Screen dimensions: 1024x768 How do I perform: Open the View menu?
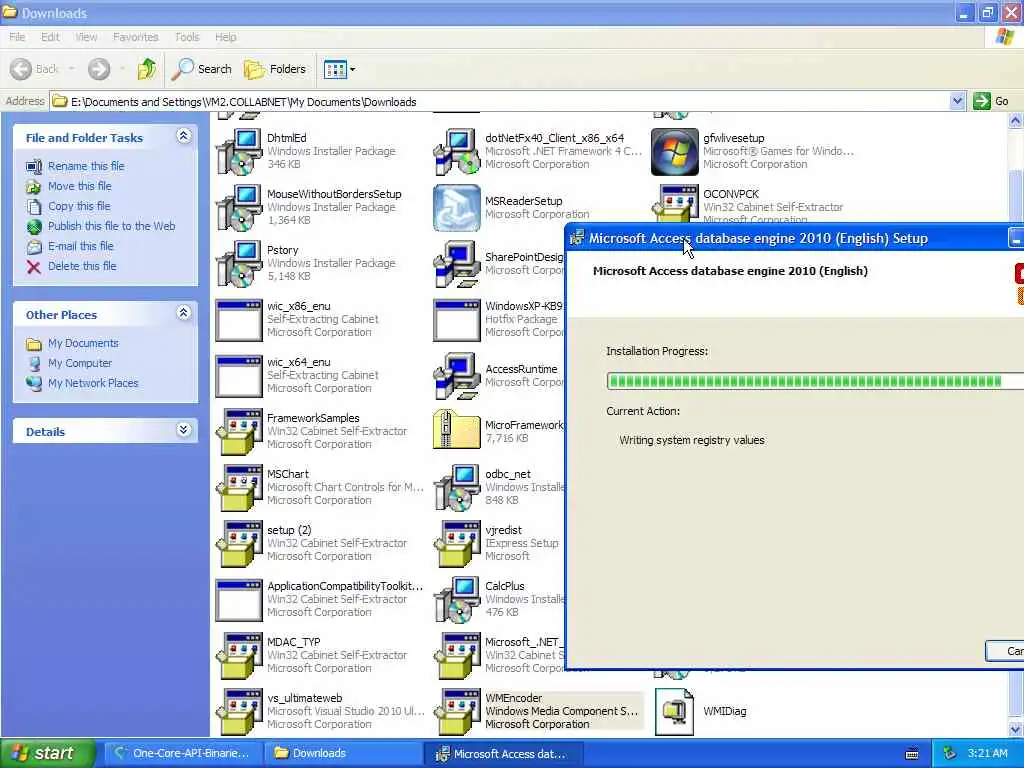pyautogui.click(x=86, y=37)
